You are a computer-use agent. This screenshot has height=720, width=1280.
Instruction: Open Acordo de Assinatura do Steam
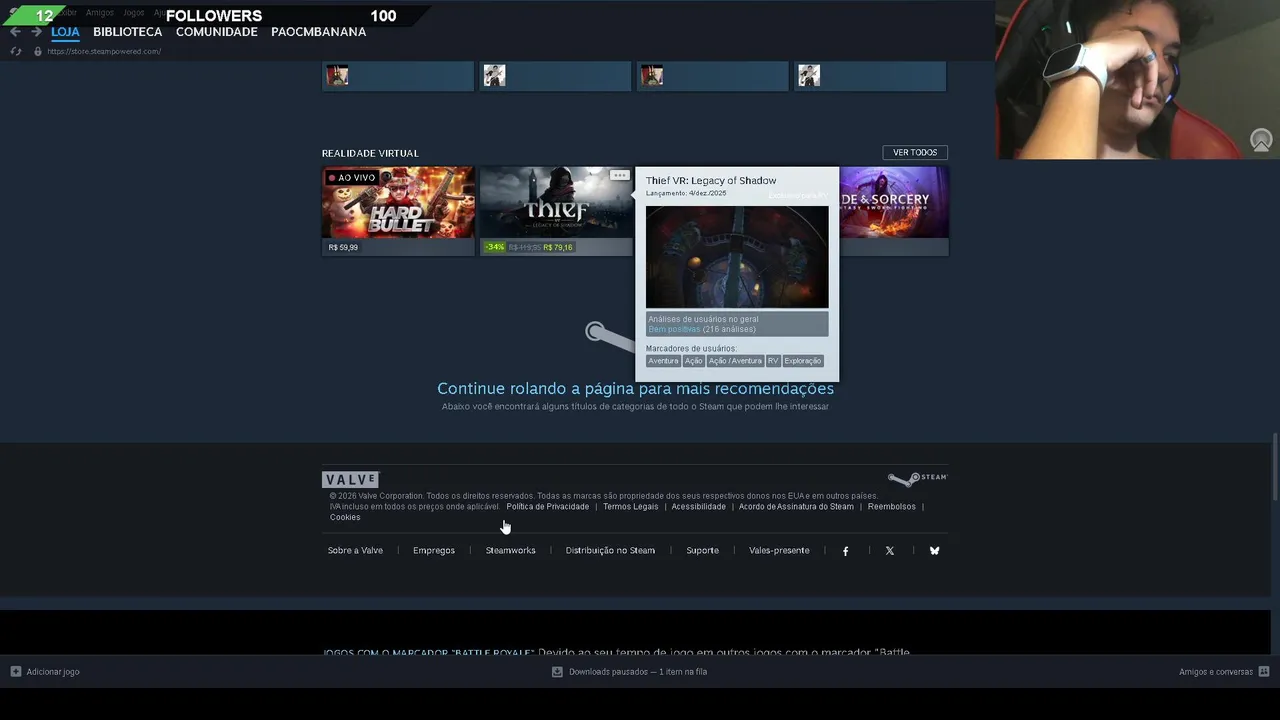point(796,507)
